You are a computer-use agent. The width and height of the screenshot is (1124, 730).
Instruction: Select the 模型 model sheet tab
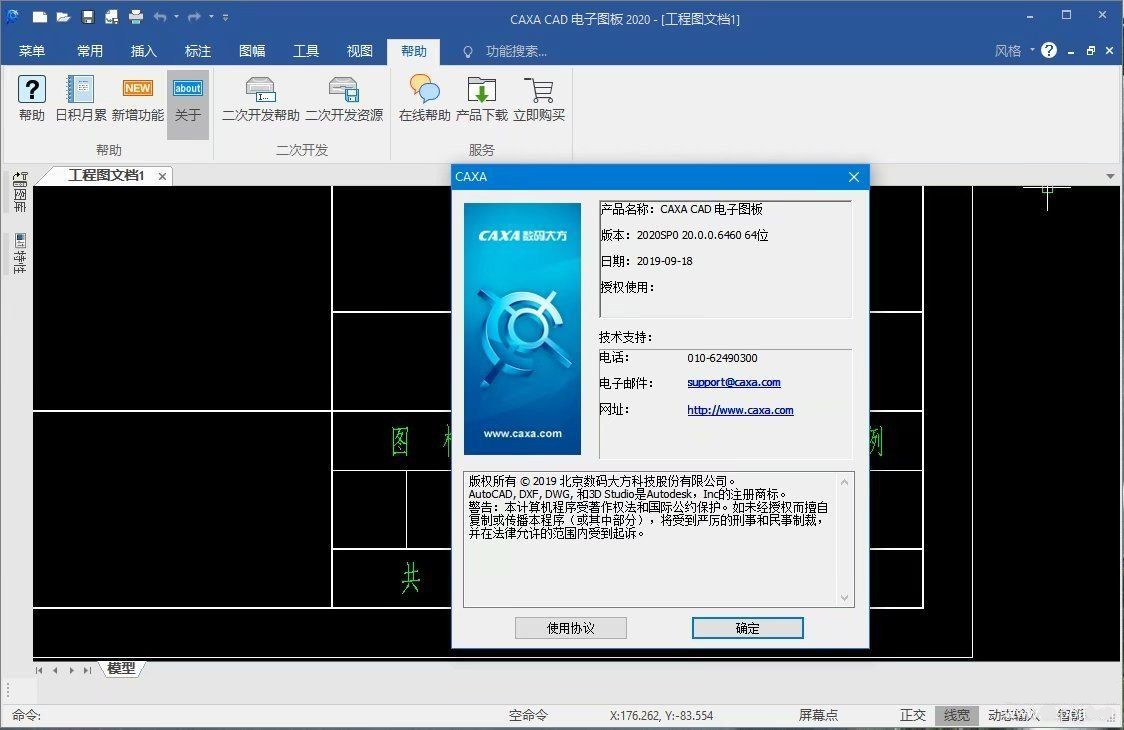[121, 668]
